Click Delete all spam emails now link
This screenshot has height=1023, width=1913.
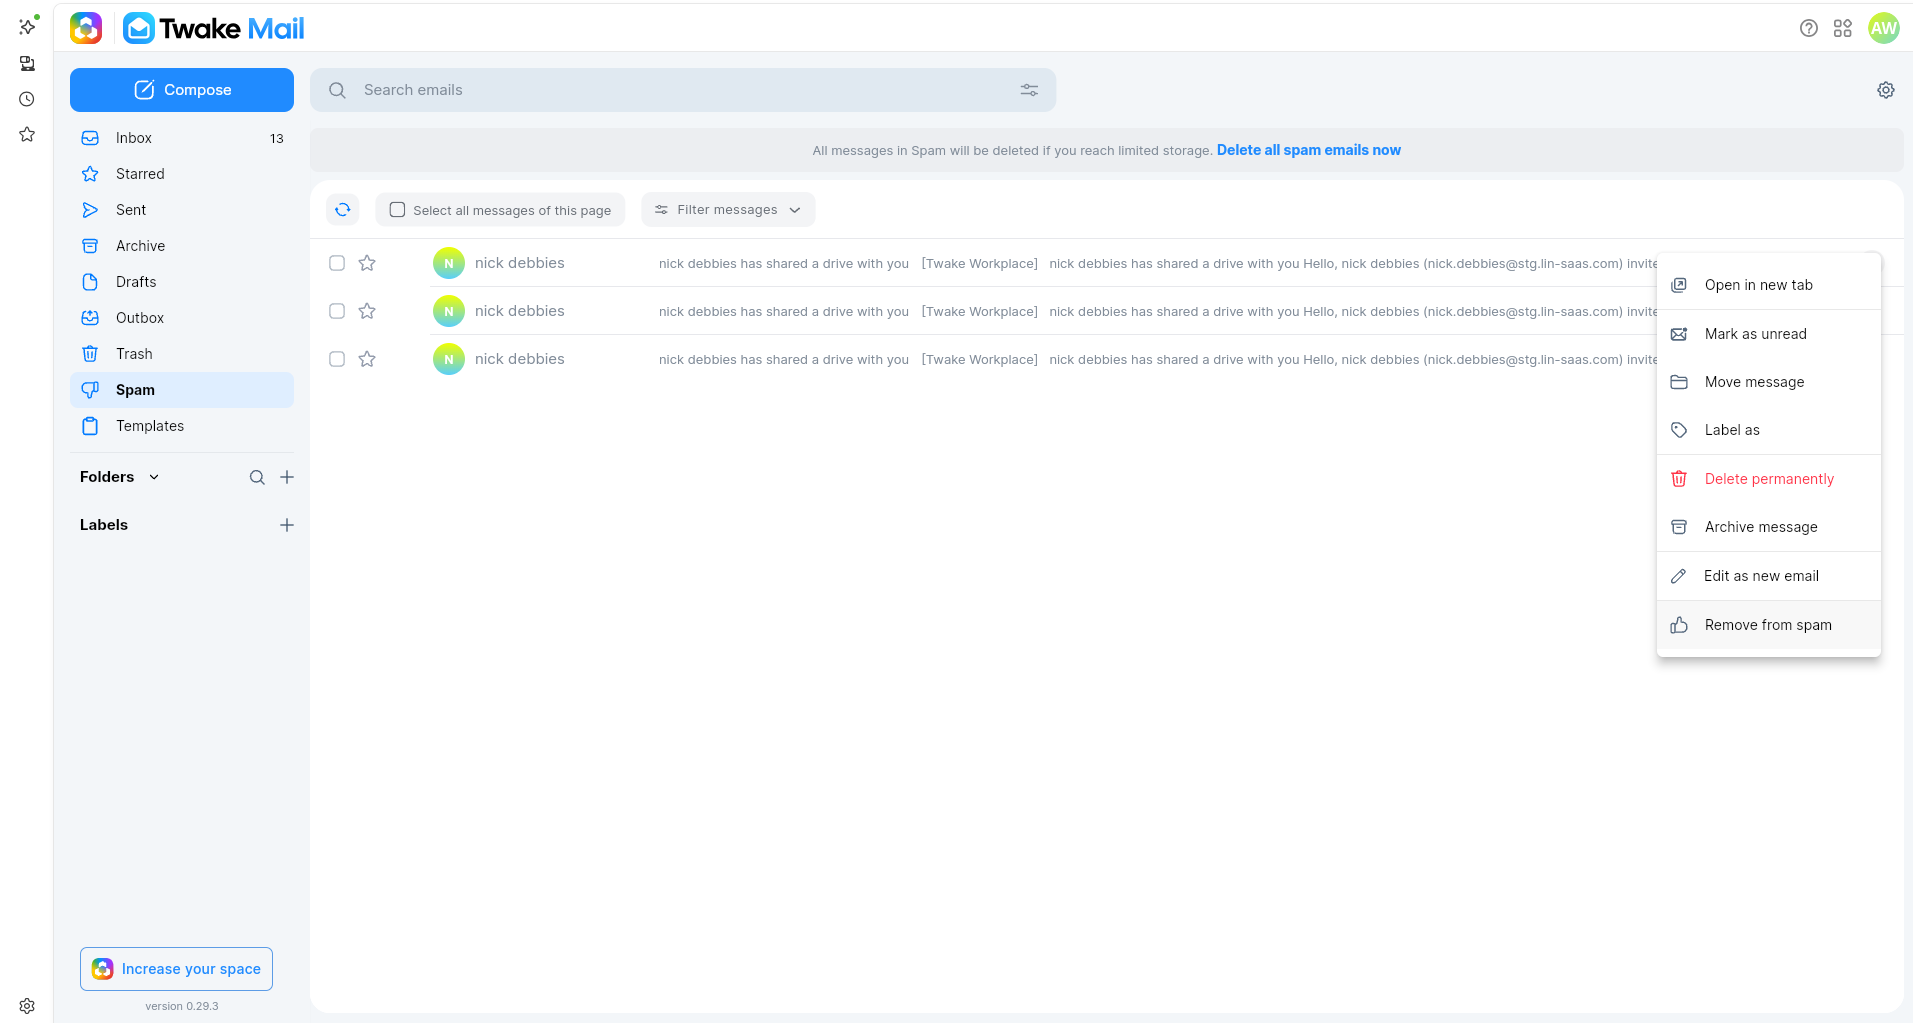click(1308, 150)
